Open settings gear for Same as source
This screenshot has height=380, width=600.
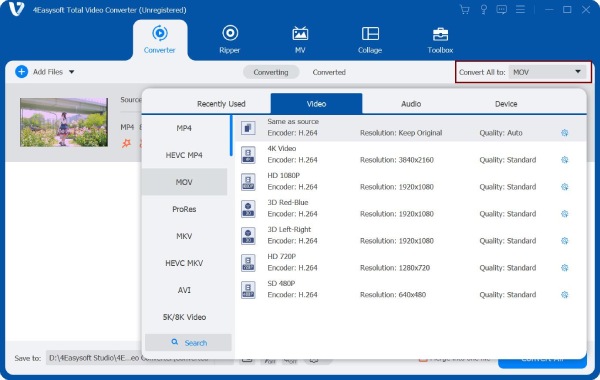(564, 133)
